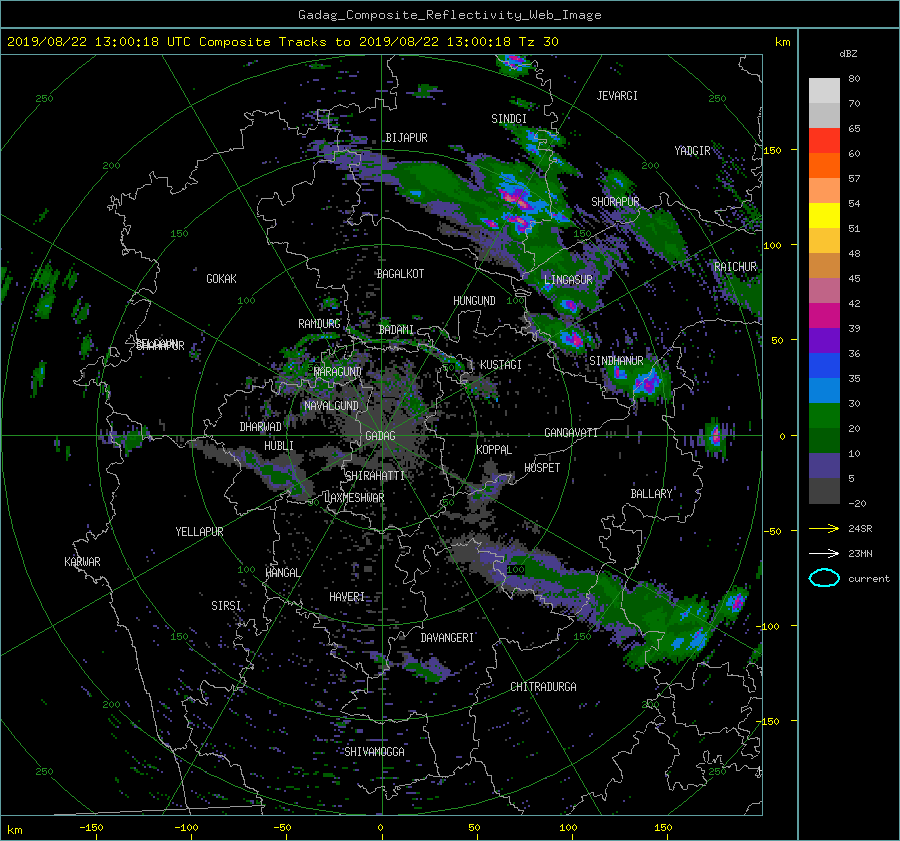Select the LAXMESHWAR city label

[354, 498]
